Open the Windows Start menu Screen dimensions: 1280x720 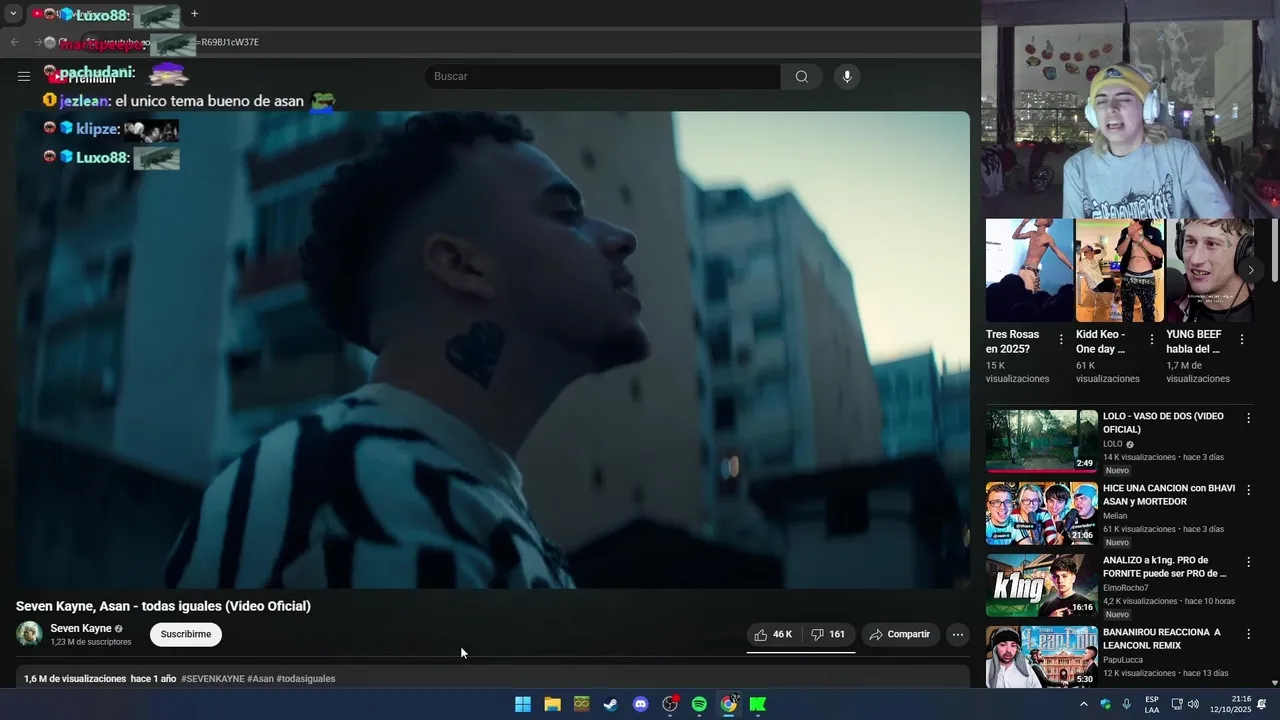pos(522,704)
